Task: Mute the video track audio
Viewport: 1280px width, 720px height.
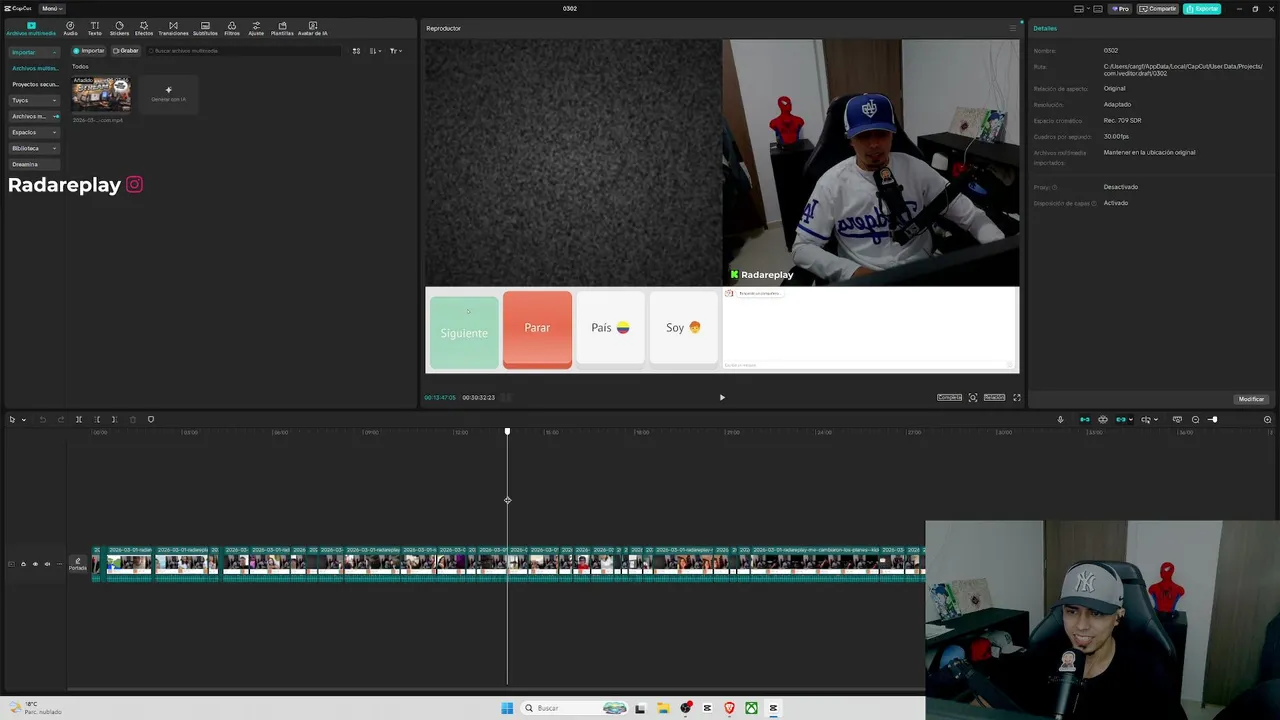Action: point(47,564)
